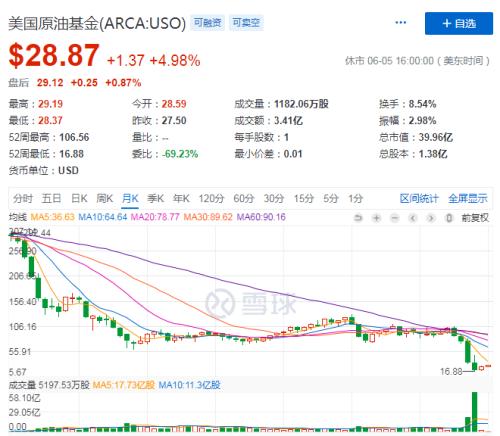Click the 可融资 margin tag
The width and height of the screenshot is (500, 436).
point(207,23)
